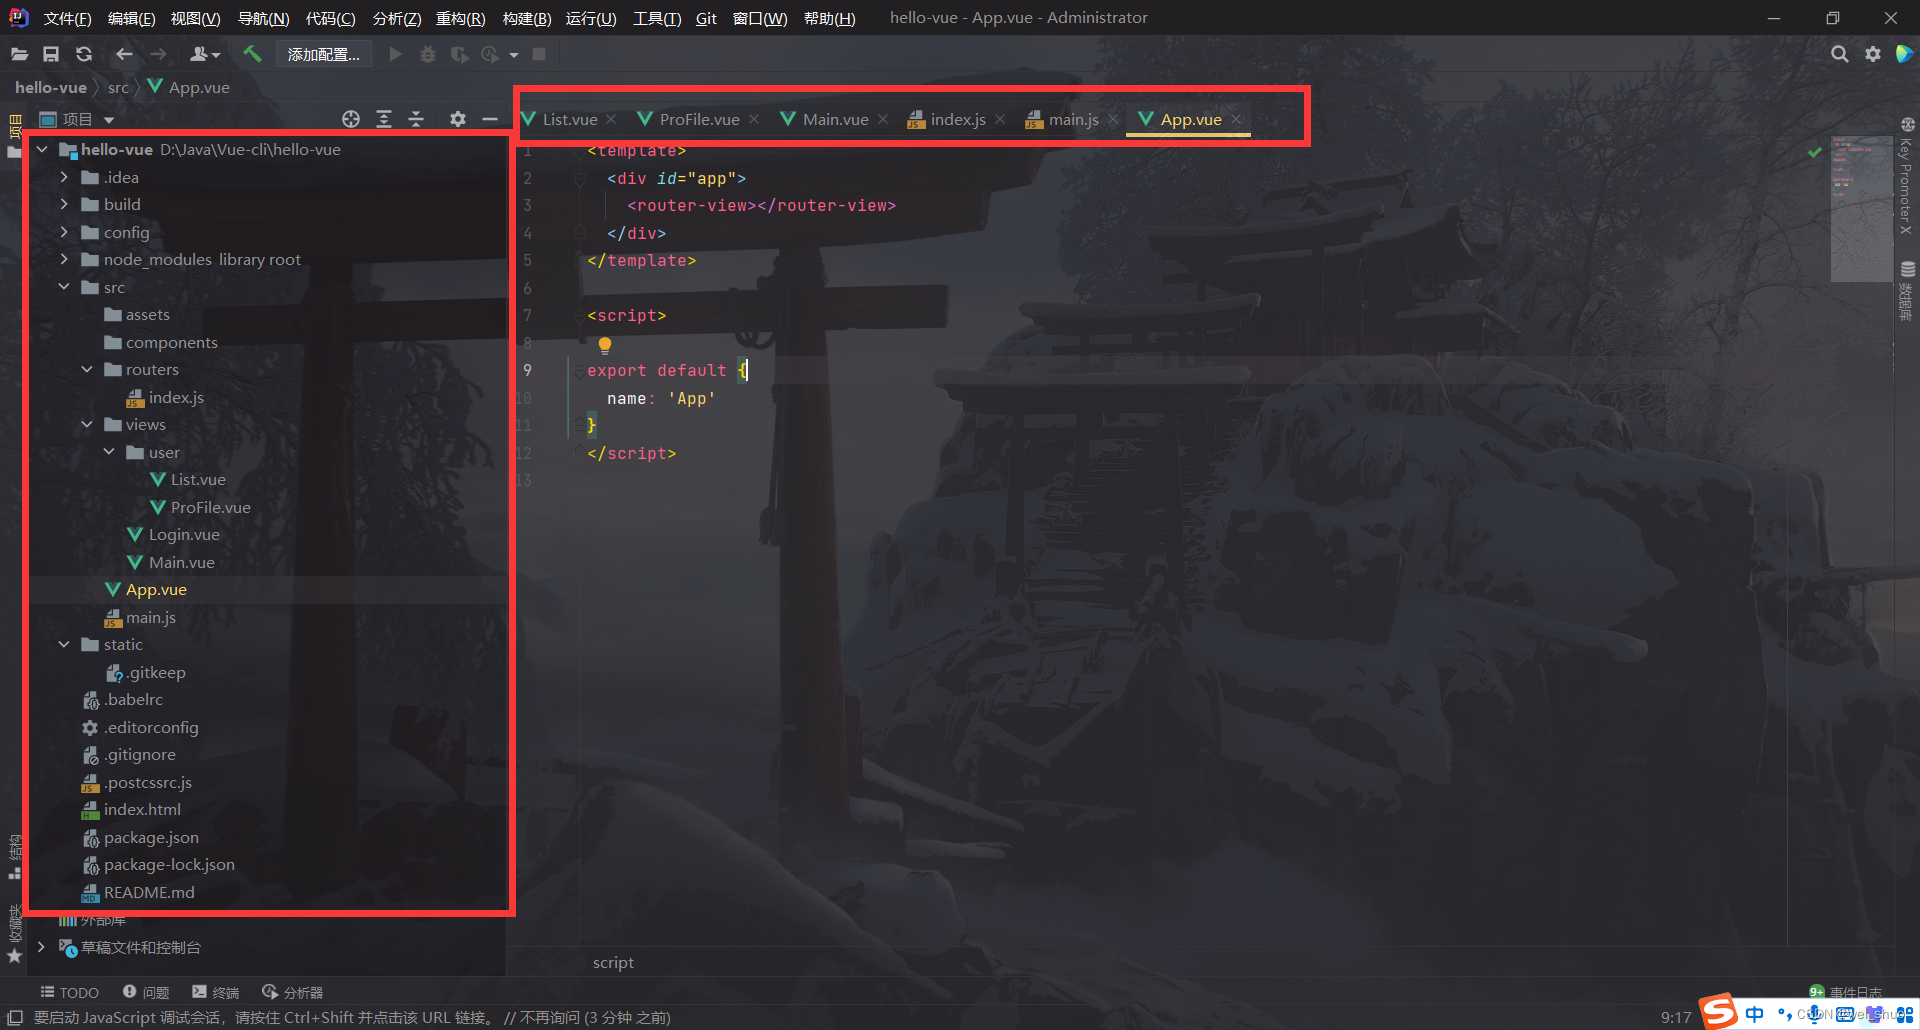
Task: Click the Stop square icon
Action: [539, 54]
